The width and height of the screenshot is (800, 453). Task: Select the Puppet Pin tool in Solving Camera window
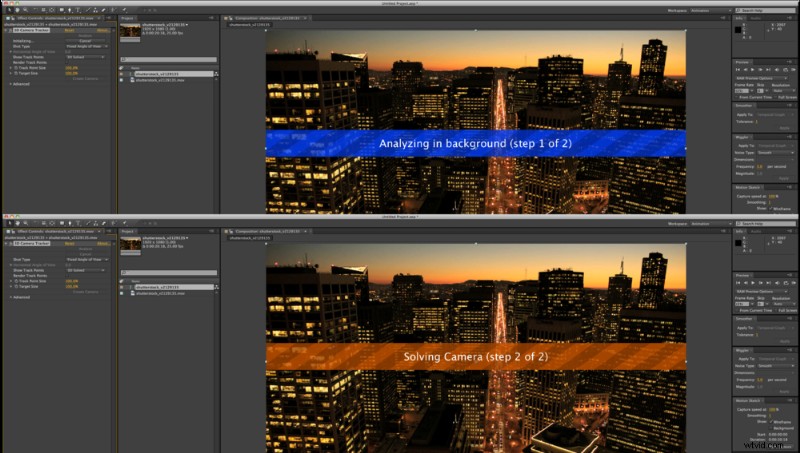click(124, 223)
